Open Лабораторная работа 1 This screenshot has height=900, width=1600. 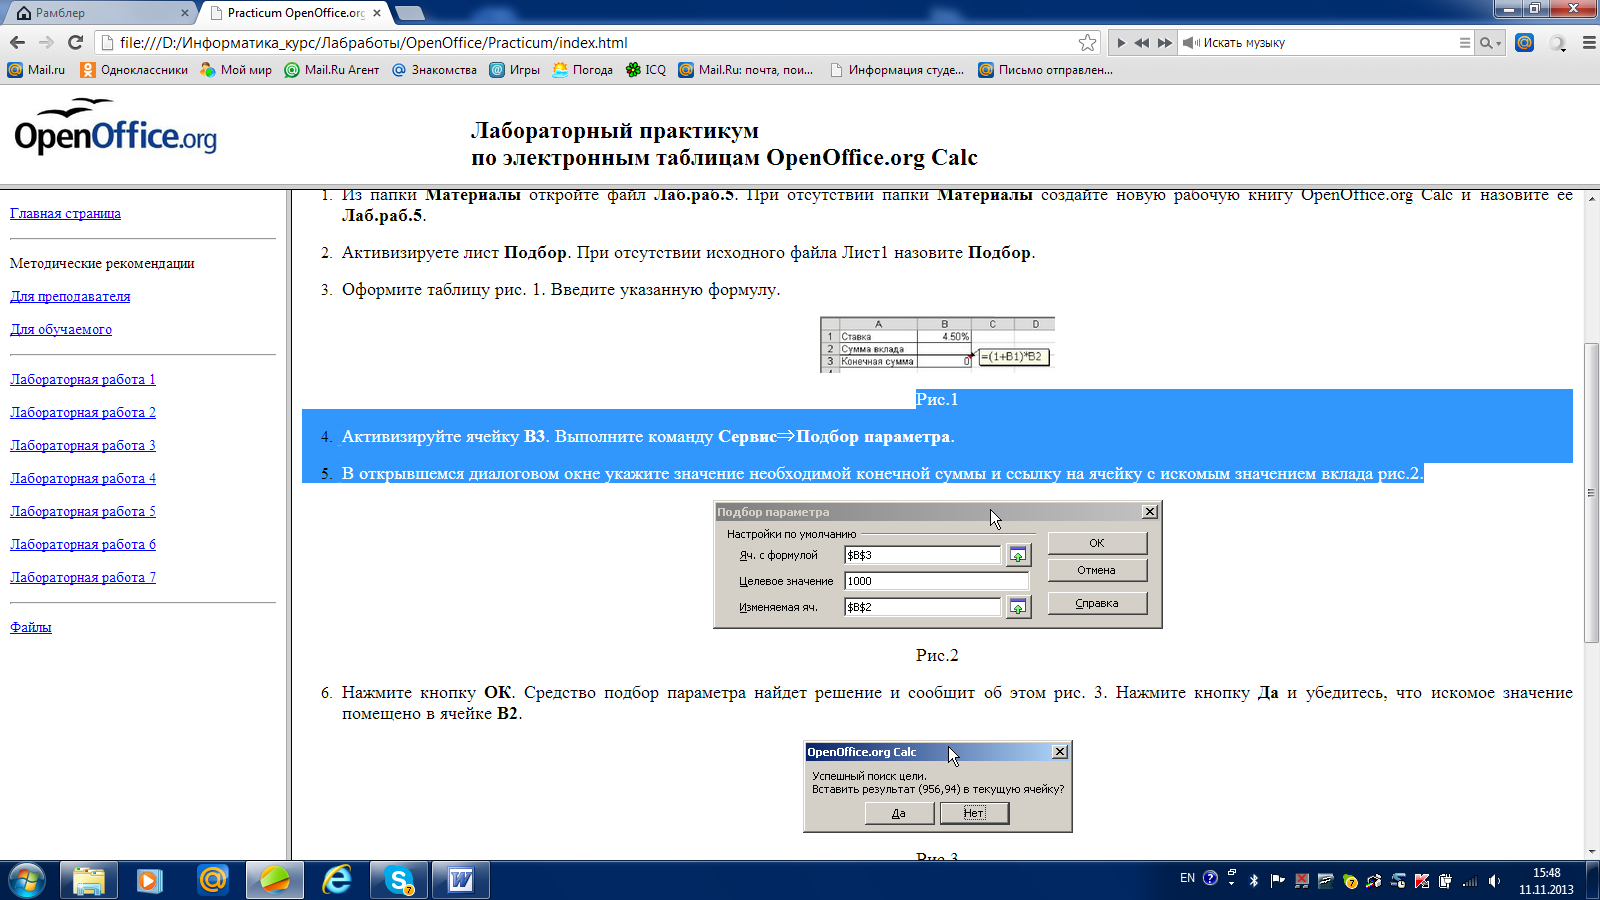83,379
